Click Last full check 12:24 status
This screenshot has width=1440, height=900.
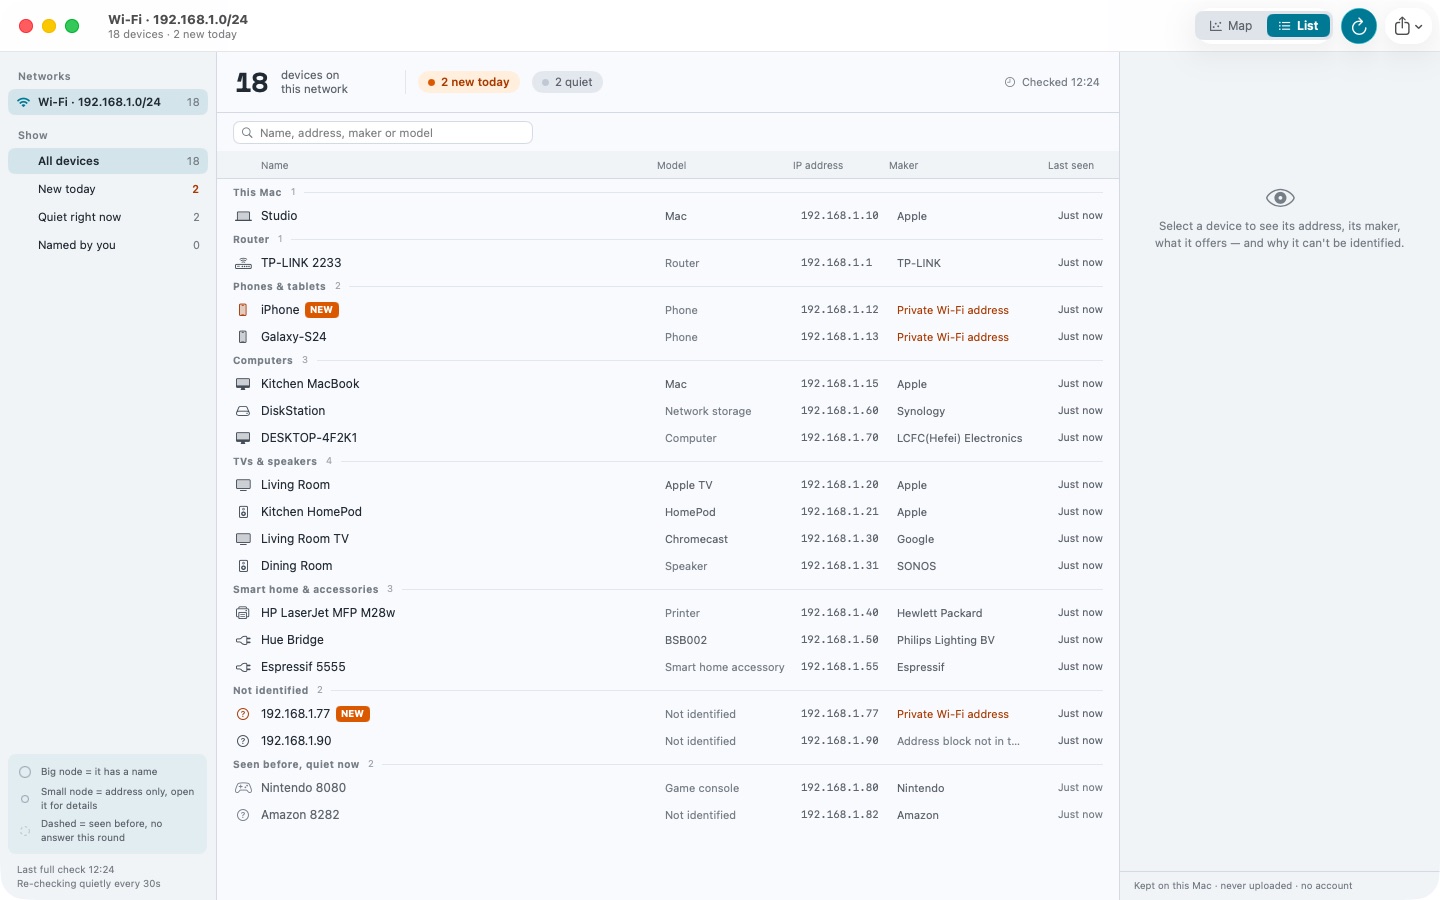[x=66, y=870]
